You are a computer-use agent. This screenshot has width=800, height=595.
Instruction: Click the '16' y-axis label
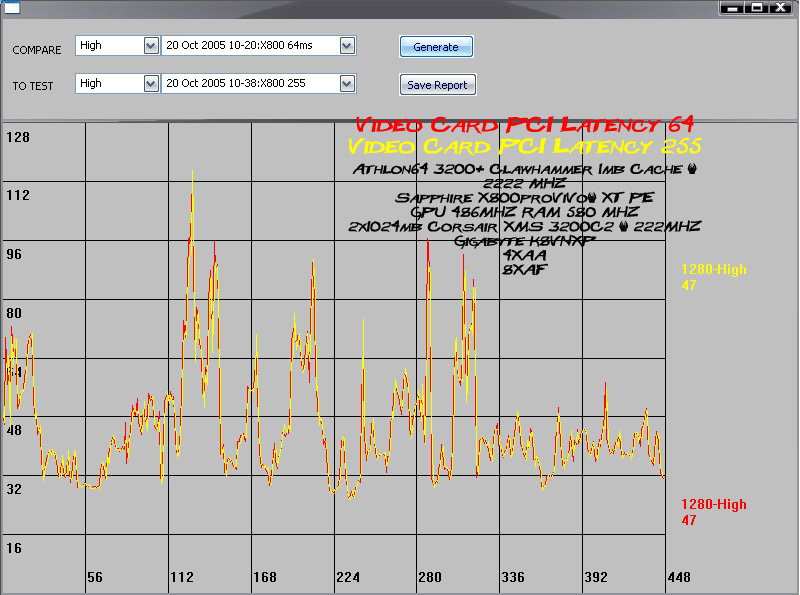(14, 549)
